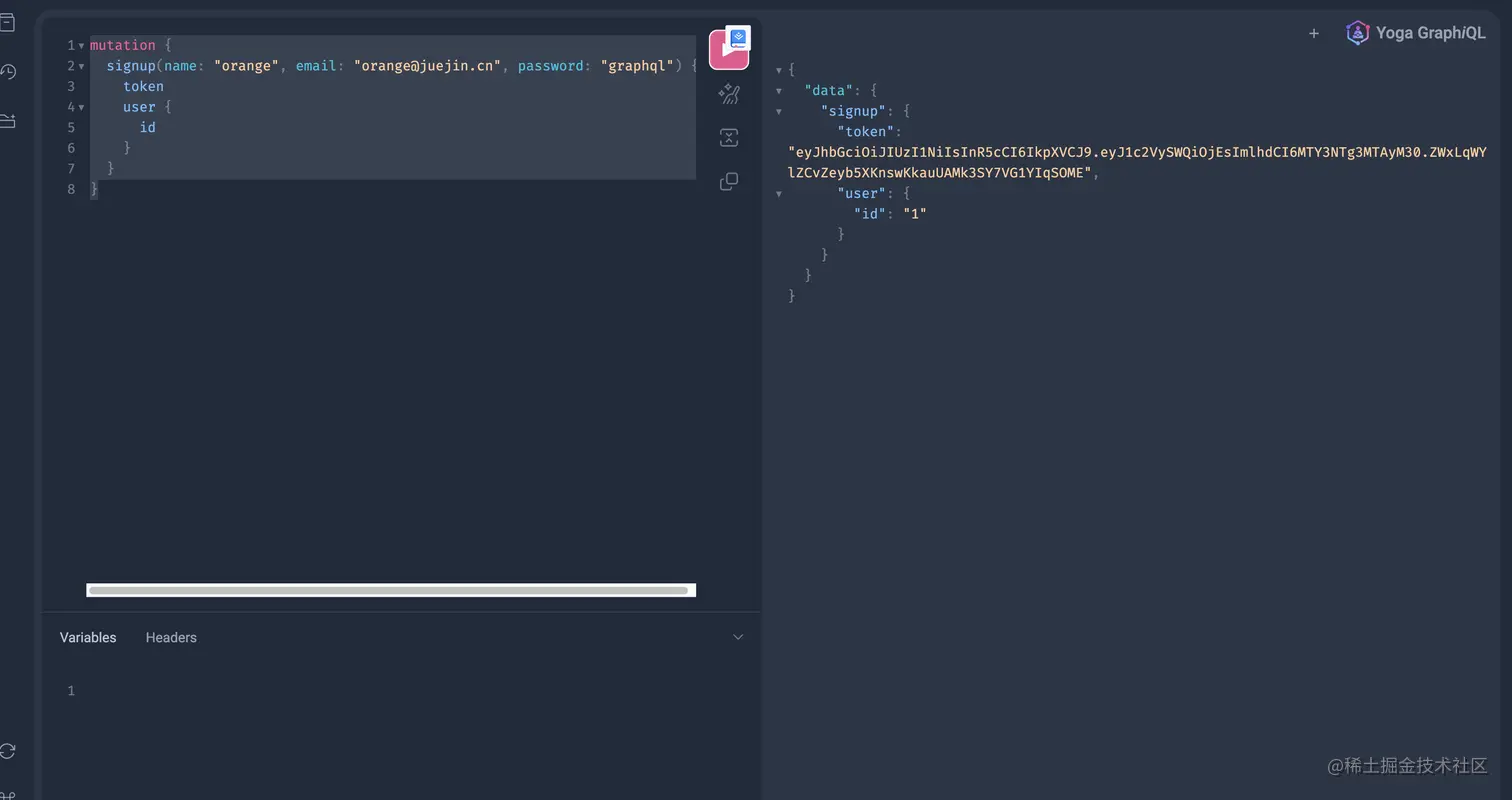Image resolution: width=1512 pixels, height=800 pixels.
Task: Re-fetch the GraphQL schema
Action: (x=8, y=751)
